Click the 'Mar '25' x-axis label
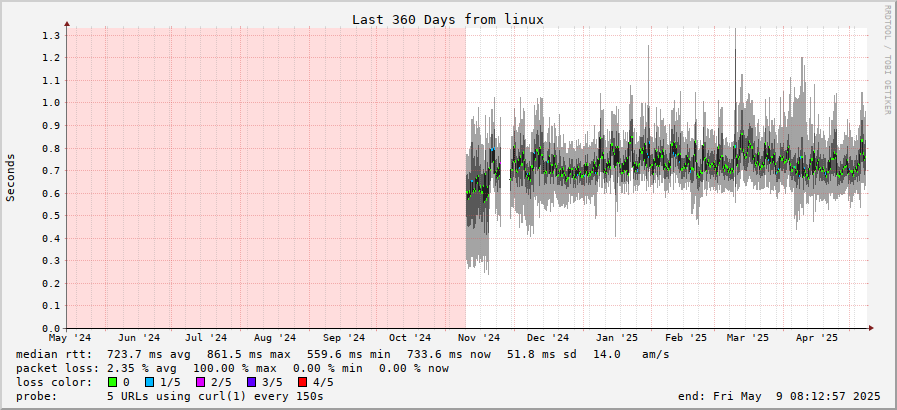This screenshot has width=897, height=410. coord(748,339)
